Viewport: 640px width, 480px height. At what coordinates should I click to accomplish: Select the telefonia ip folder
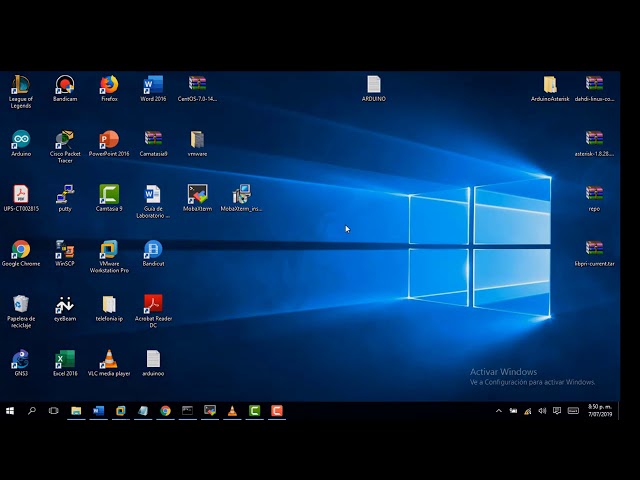[109, 308]
